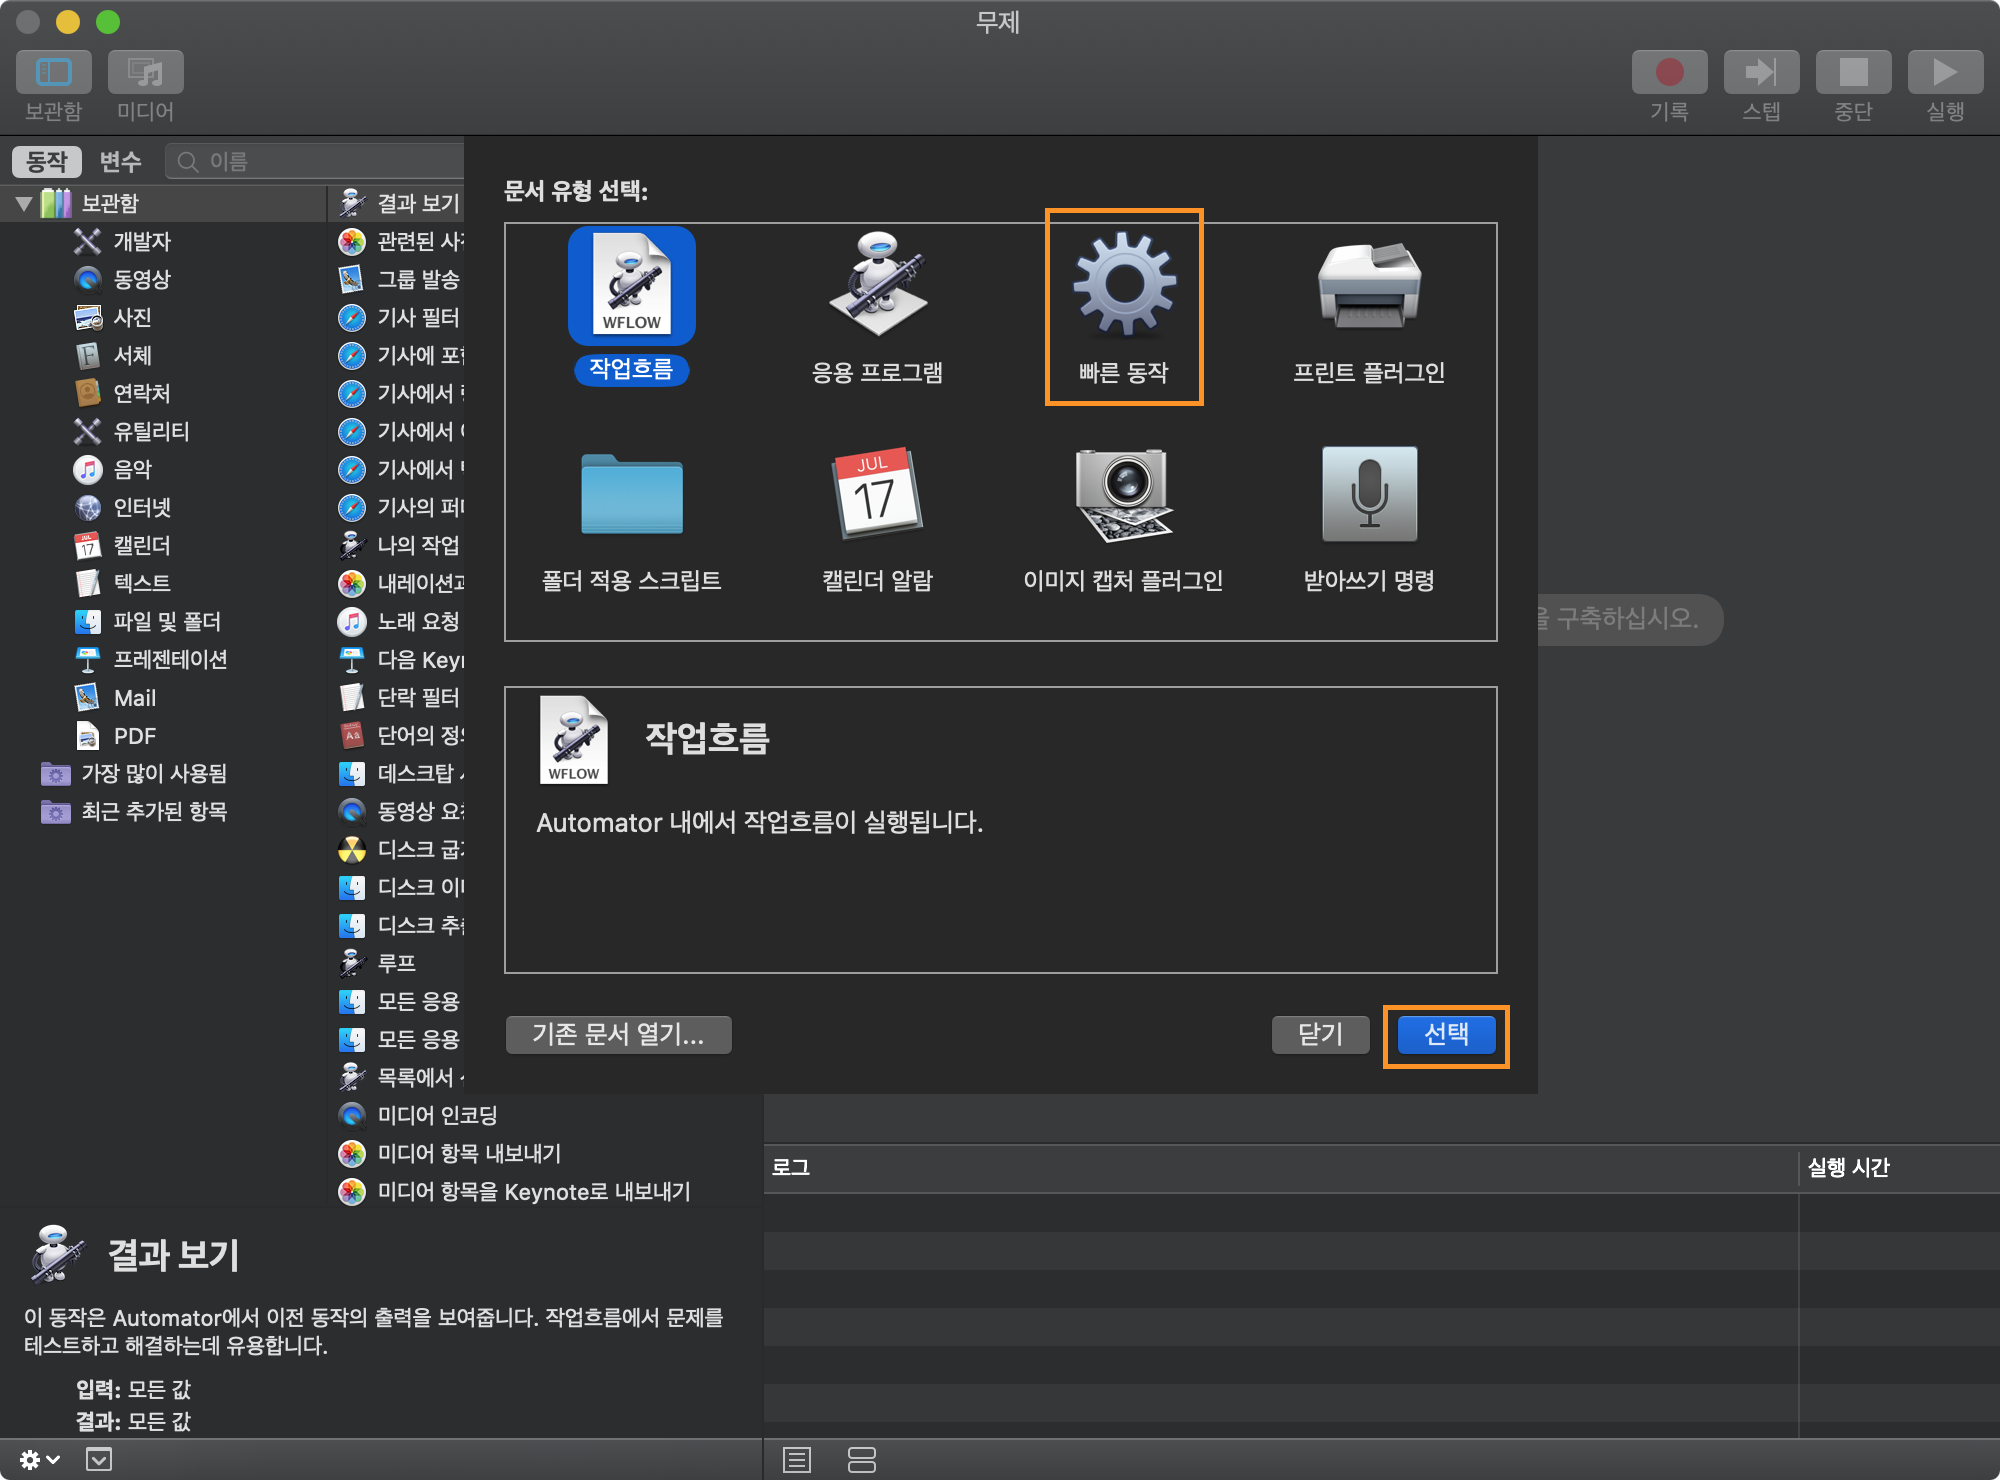Toggle the description pane checkmark button
The image size is (2000, 1480).
tap(99, 1460)
